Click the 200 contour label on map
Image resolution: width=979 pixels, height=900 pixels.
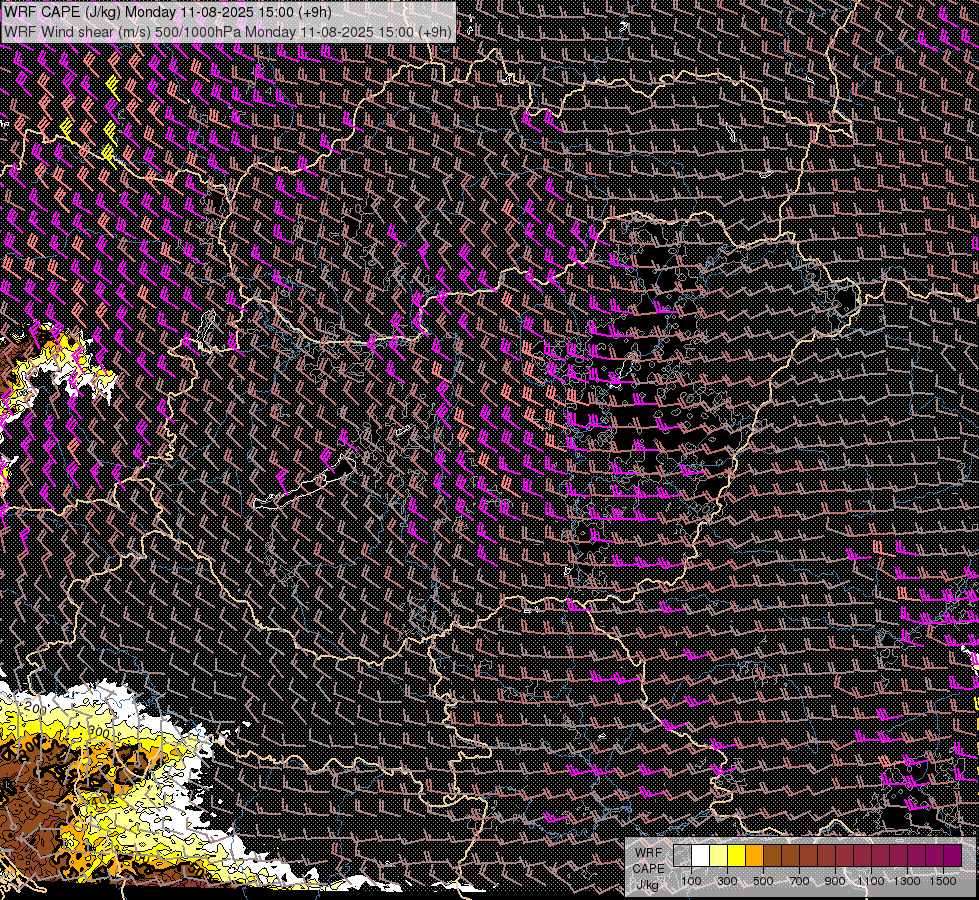click(36, 708)
